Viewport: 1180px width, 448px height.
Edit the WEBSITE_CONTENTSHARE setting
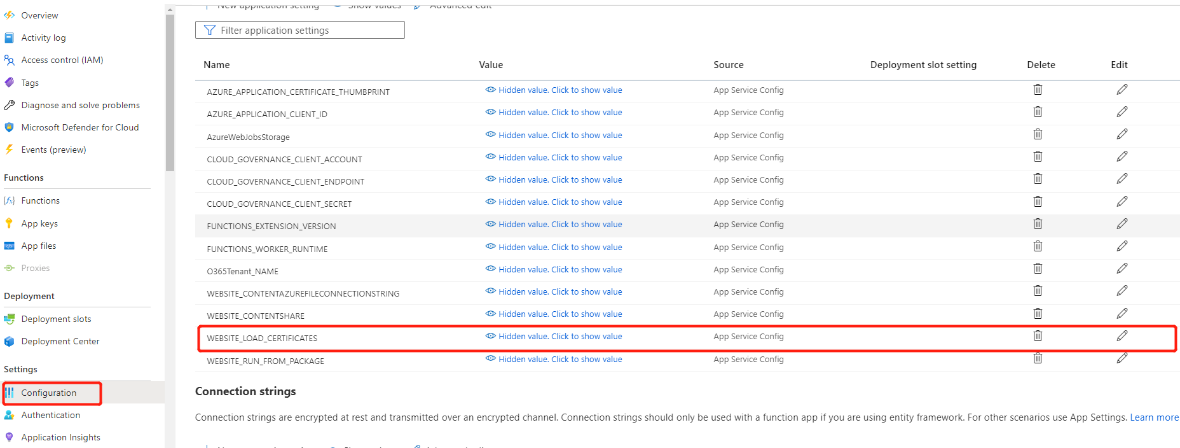tap(1122, 313)
